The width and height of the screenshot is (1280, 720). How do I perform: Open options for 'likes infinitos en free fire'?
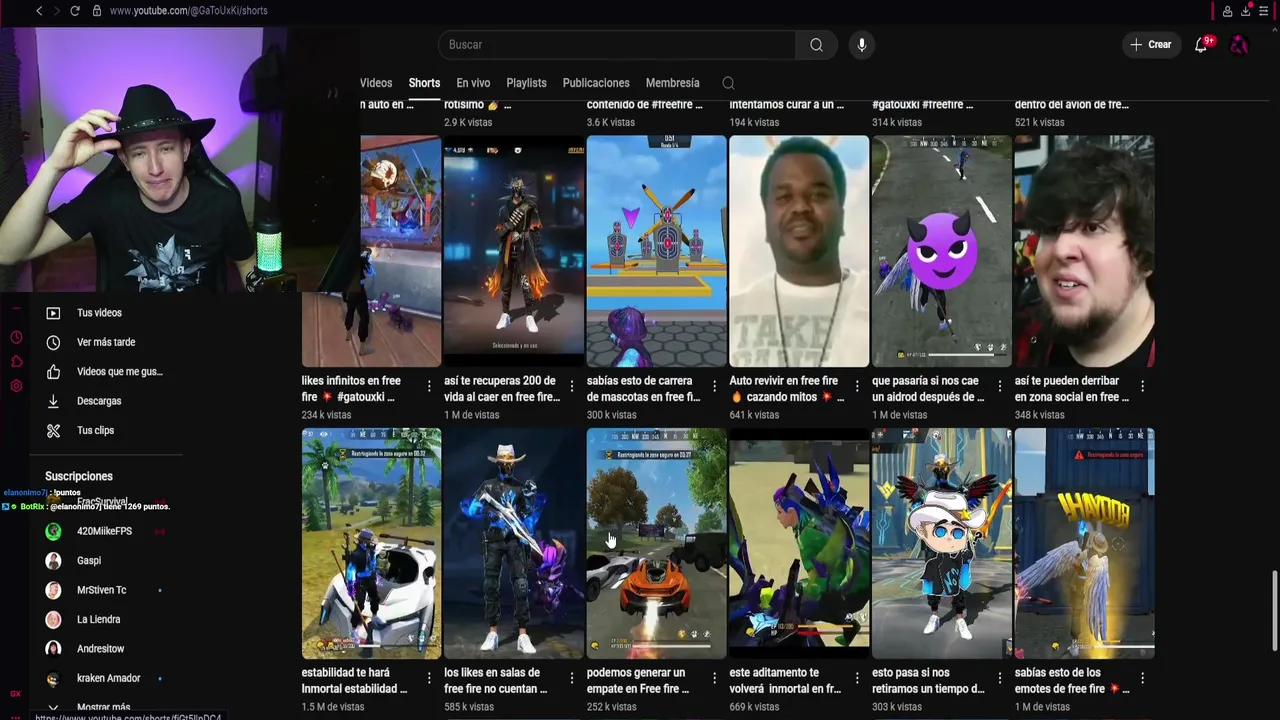pyautogui.click(x=429, y=386)
